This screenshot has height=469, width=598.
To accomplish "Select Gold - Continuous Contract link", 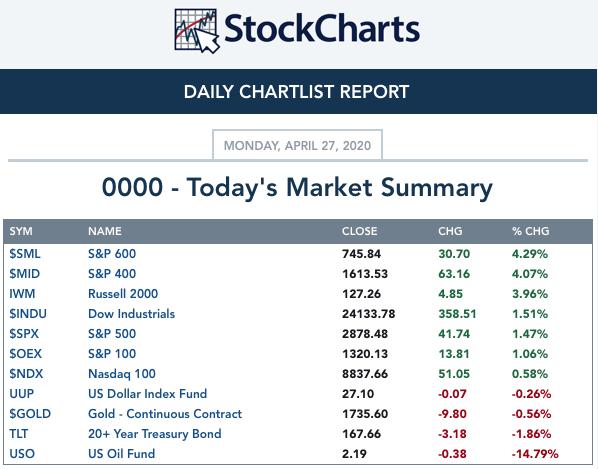I will [165, 414].
